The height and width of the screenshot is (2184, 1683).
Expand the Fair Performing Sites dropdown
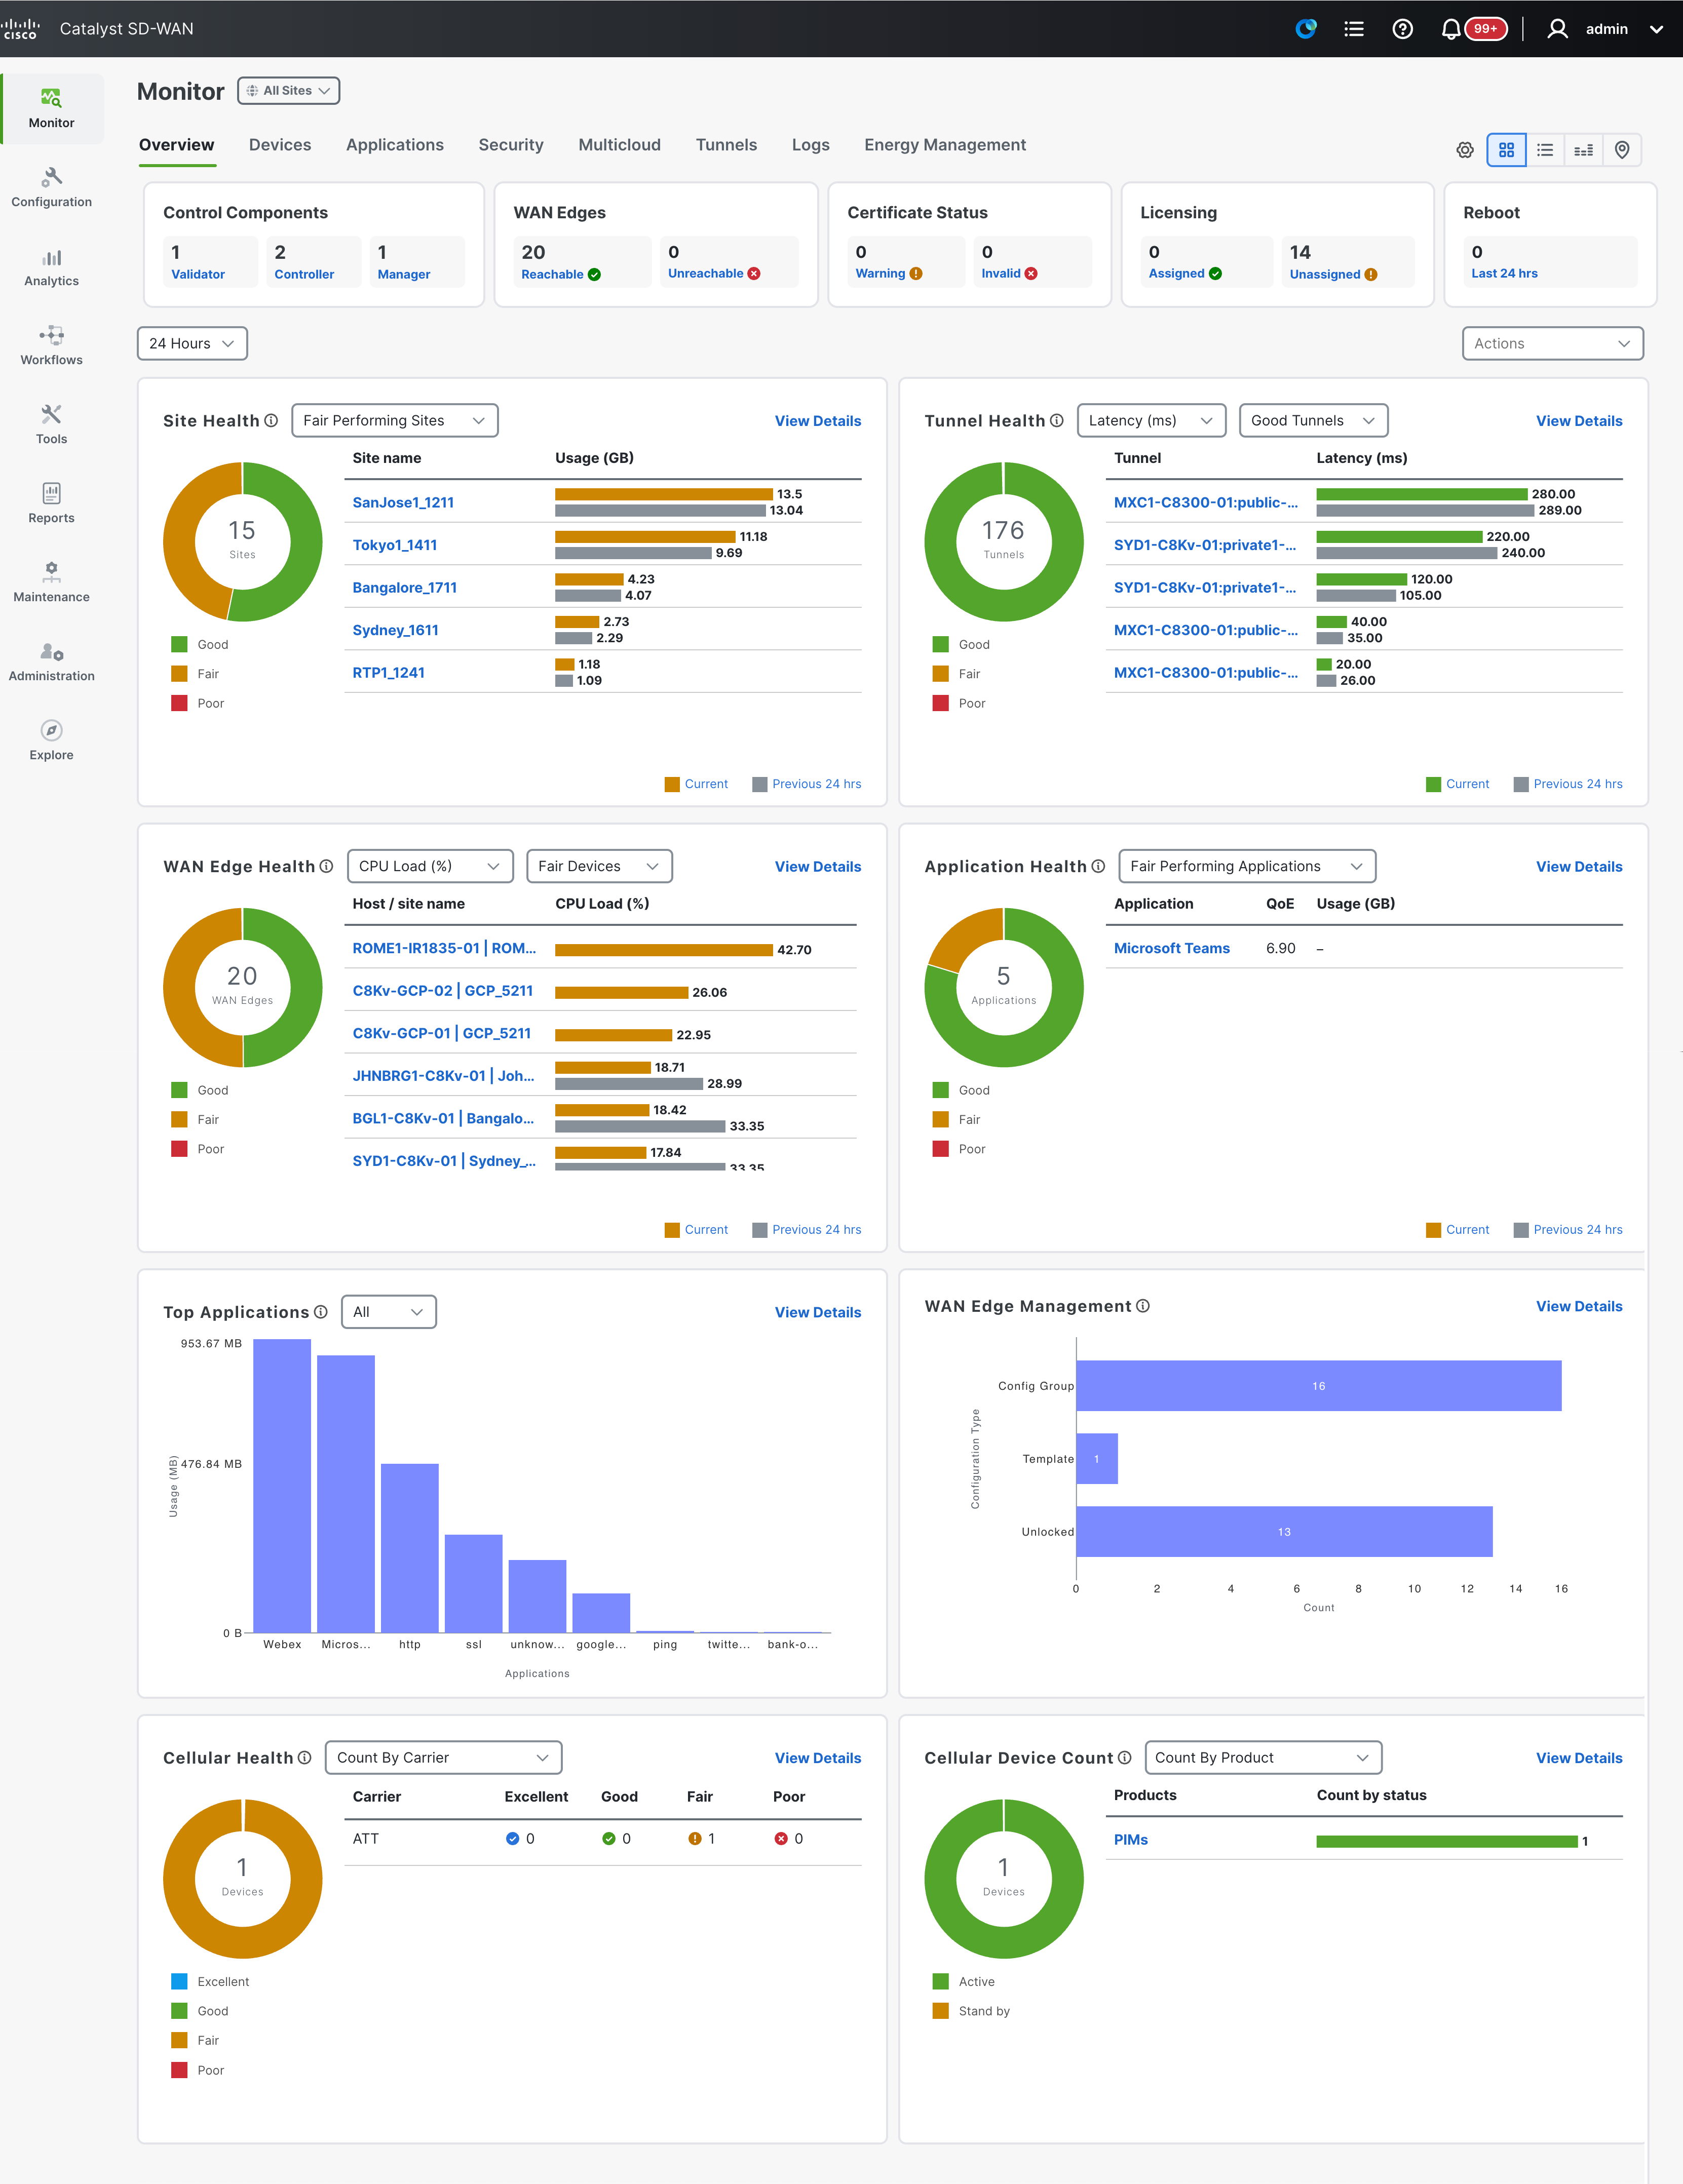pos(394,421)
